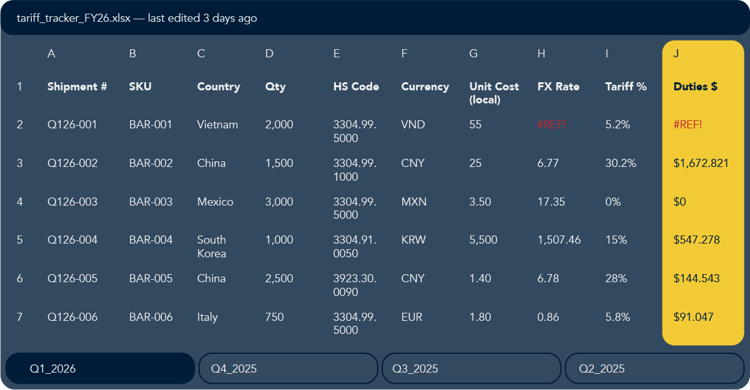
Task: Select row 7 number header
Action: click(x=20, y=317)
